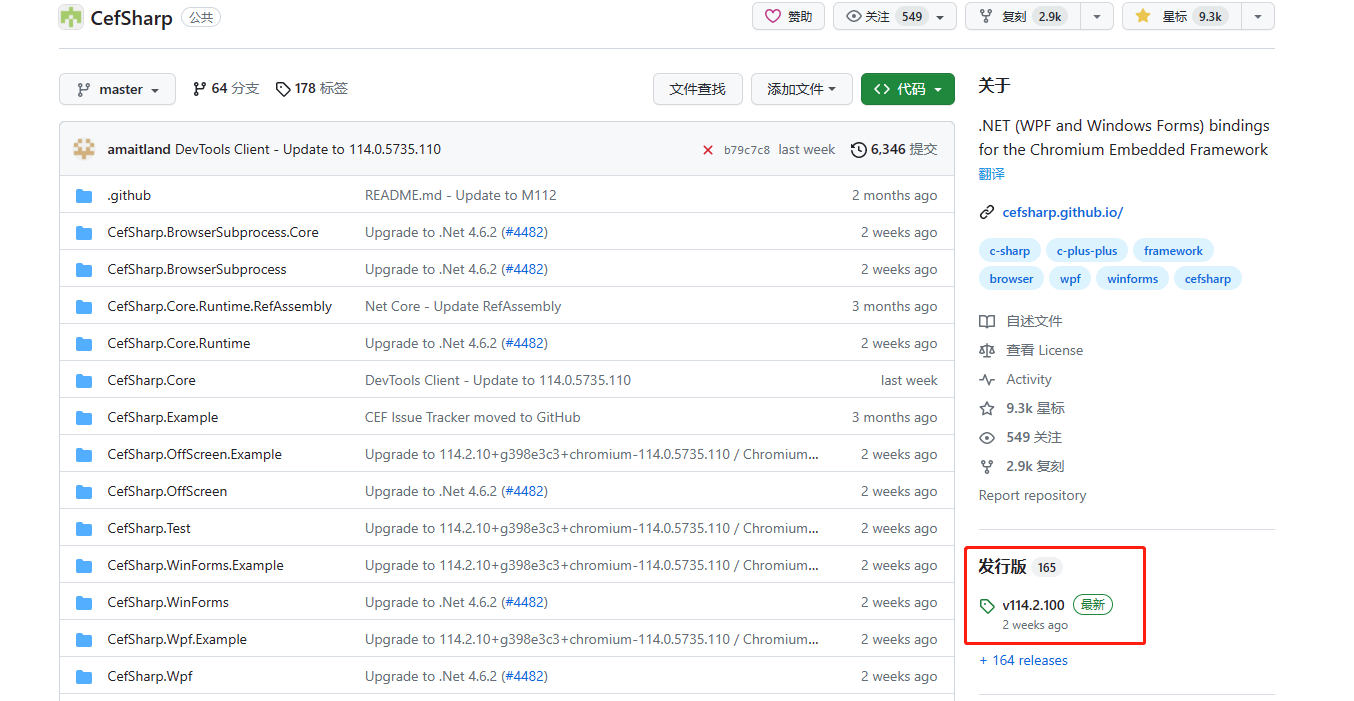Open the CefSharp.OffScreen folder
Image resolution: width=1354 pixels, height=701 pixels.
[167, 492]
